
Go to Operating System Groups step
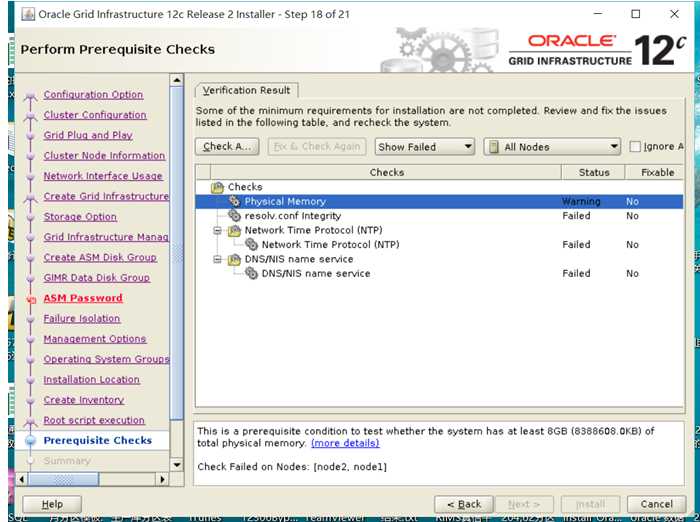coord(106,359)
